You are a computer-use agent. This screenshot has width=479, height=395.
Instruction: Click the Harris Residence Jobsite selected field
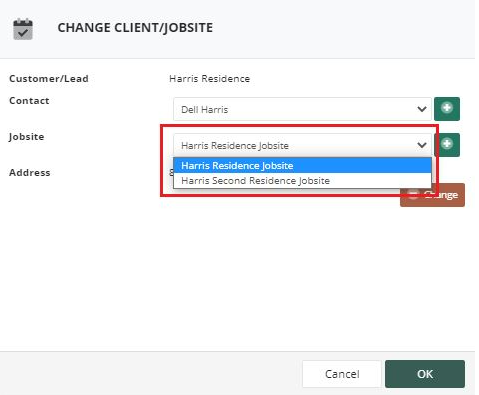(x=302, y=145)
